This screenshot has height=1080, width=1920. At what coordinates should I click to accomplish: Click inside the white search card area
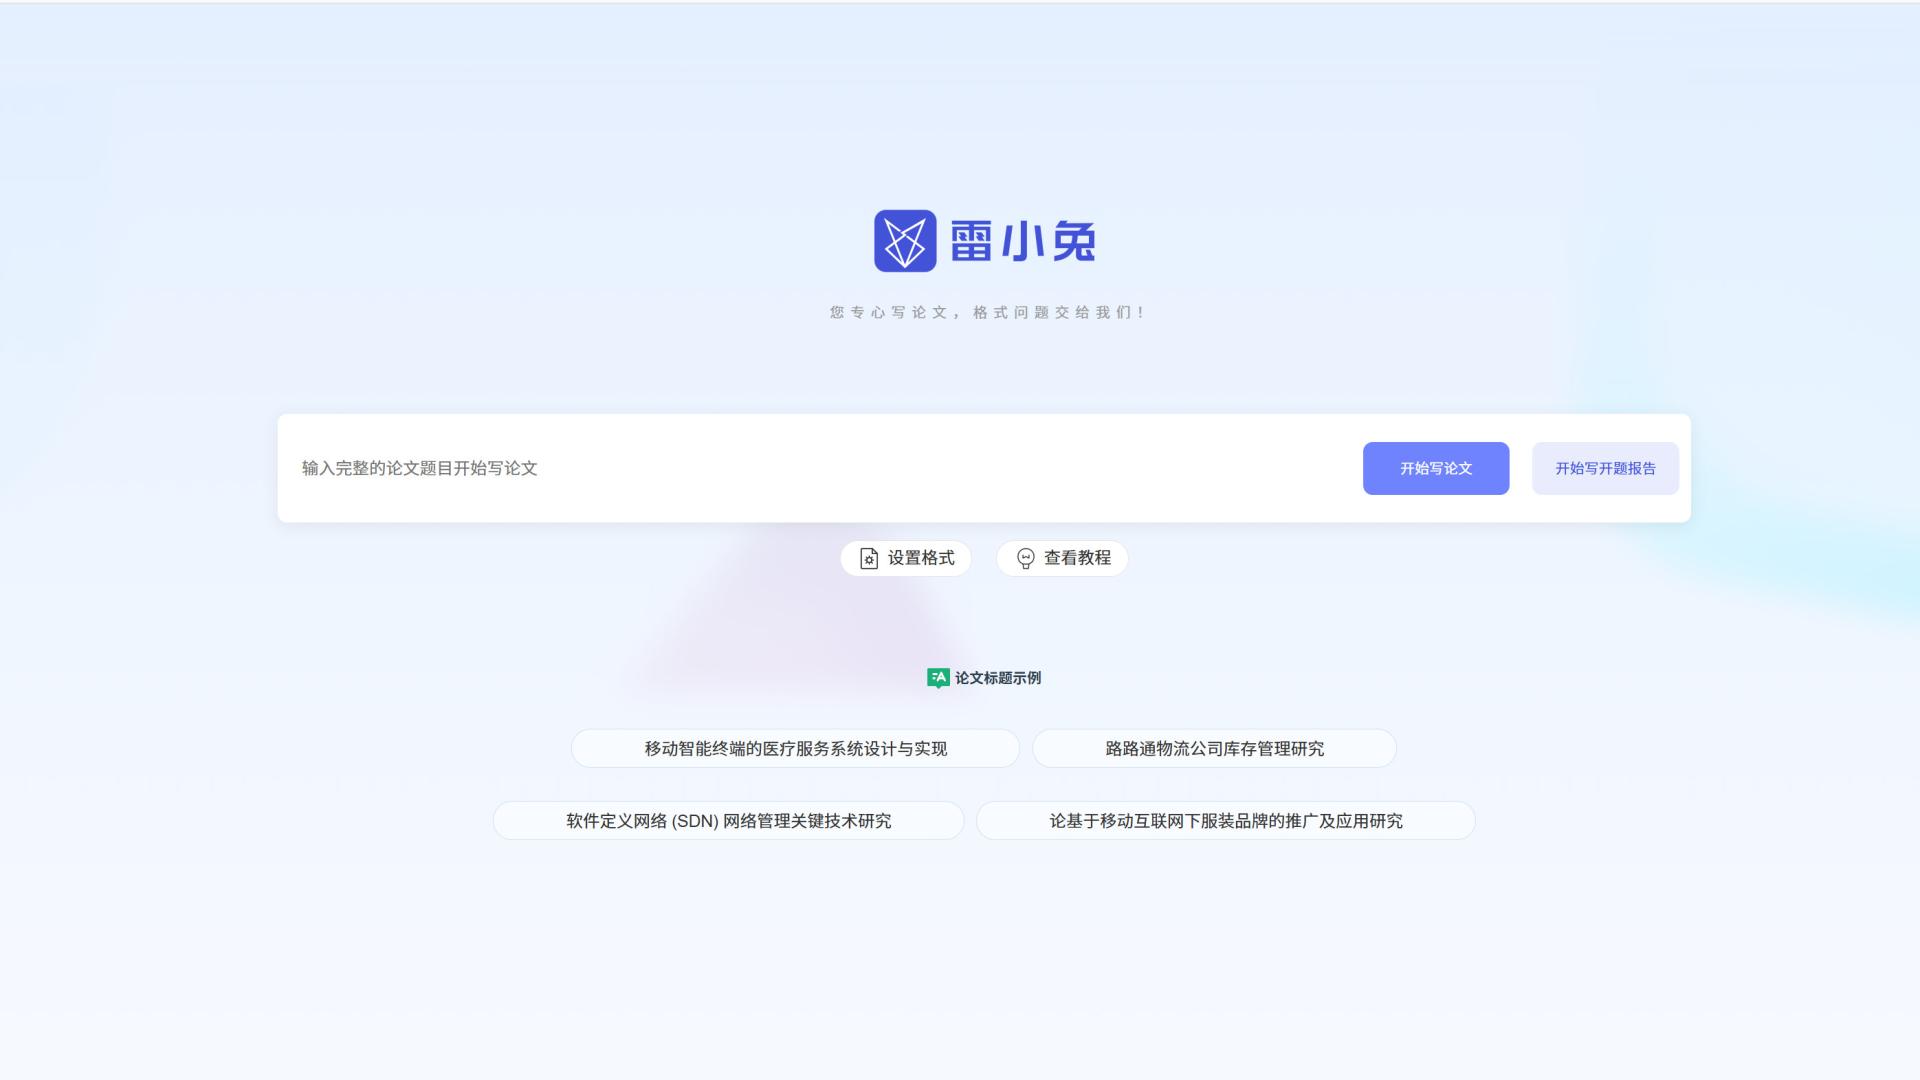984,468
